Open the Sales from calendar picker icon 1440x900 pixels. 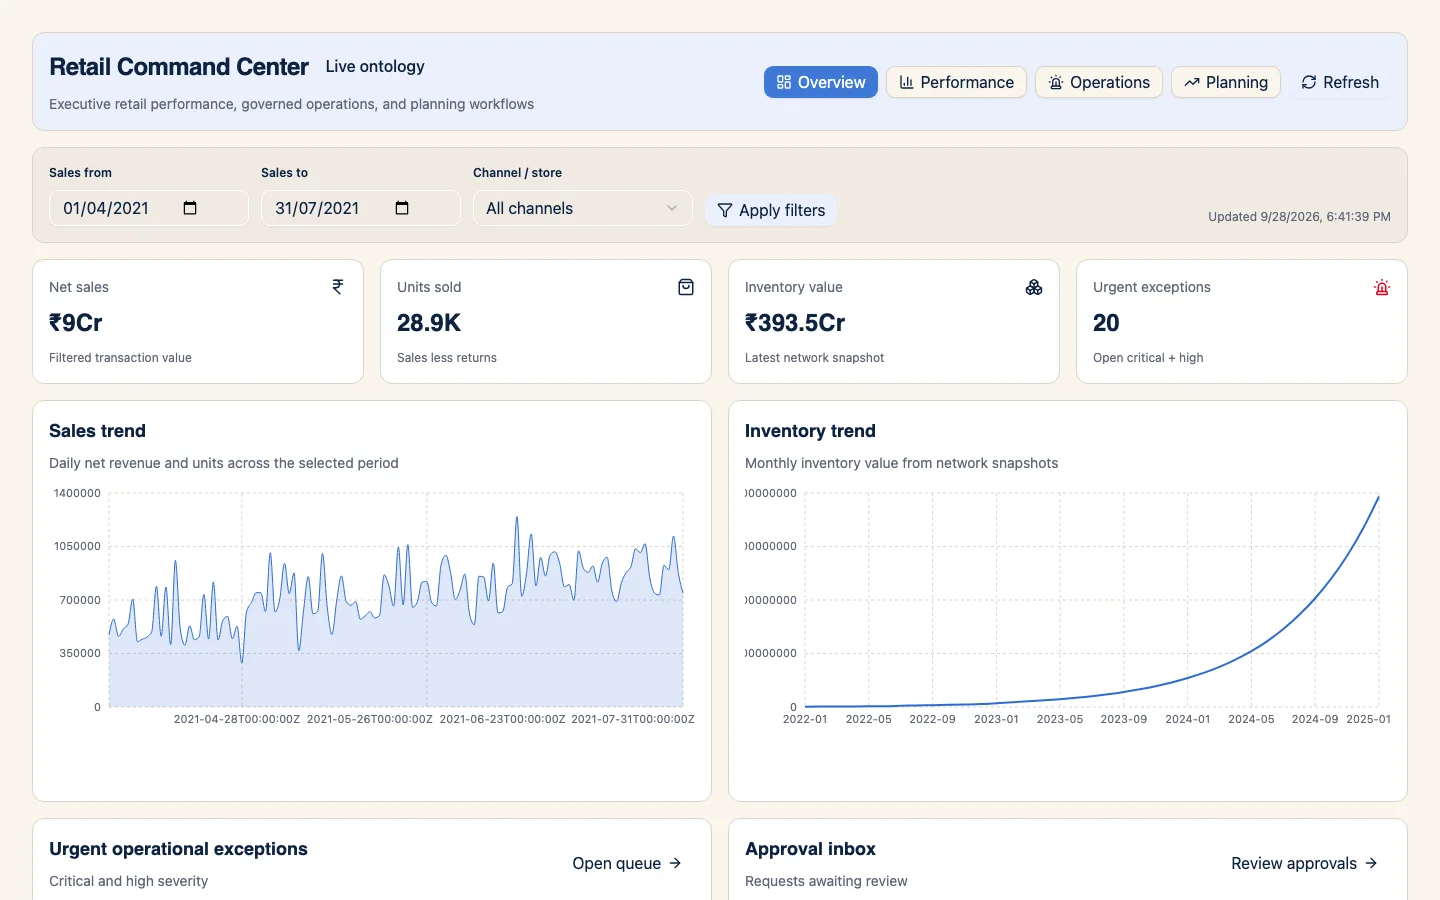[x=190, y=208]
